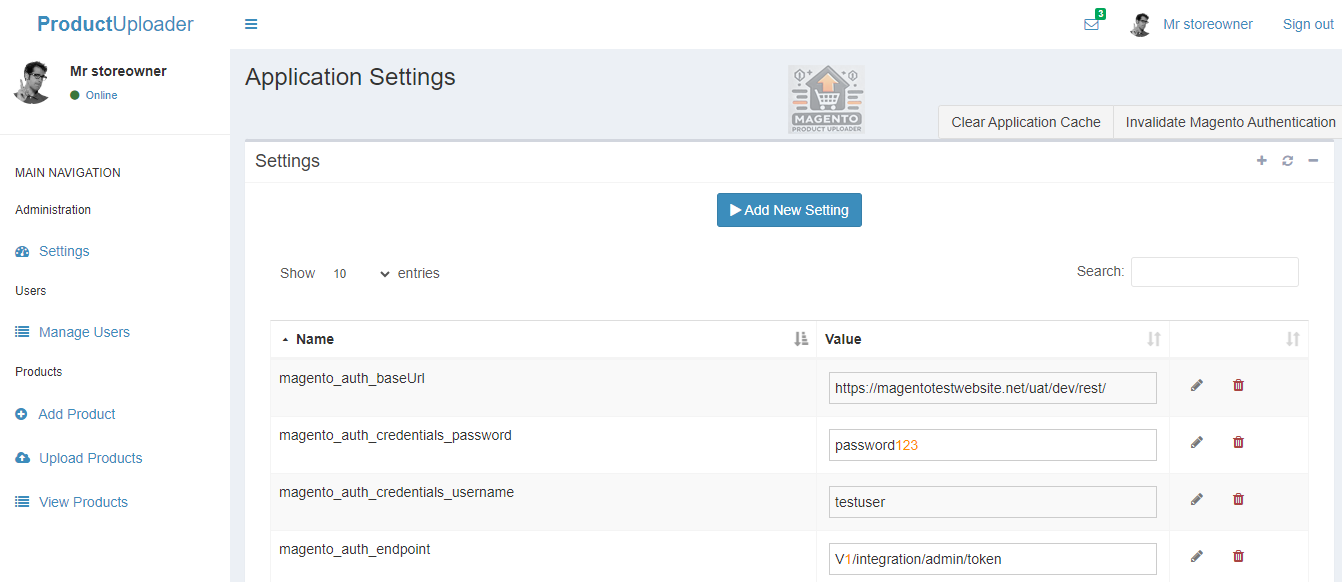Edit the magento_auth_baseUrl setting pencil icon
The height and width of the screenshot is (582, 1342).
(x=1196, y=385)
